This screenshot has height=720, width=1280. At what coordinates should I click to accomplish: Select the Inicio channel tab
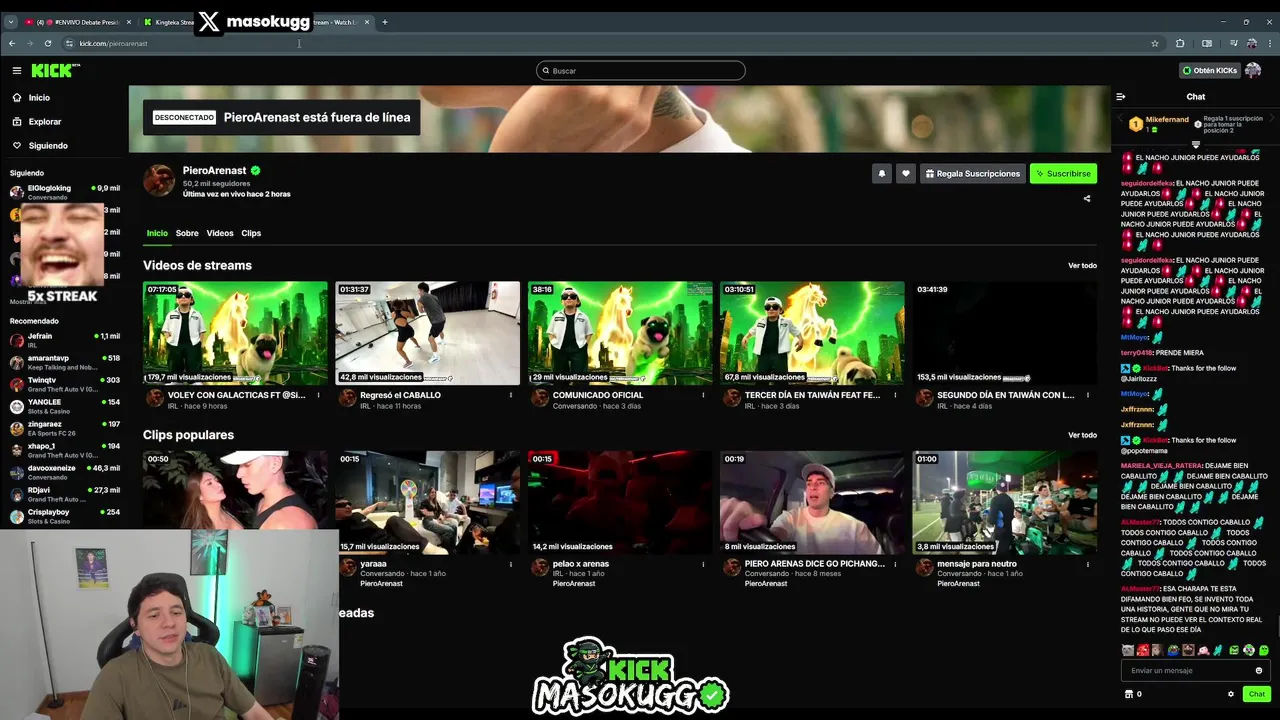[x=157, y=233]
